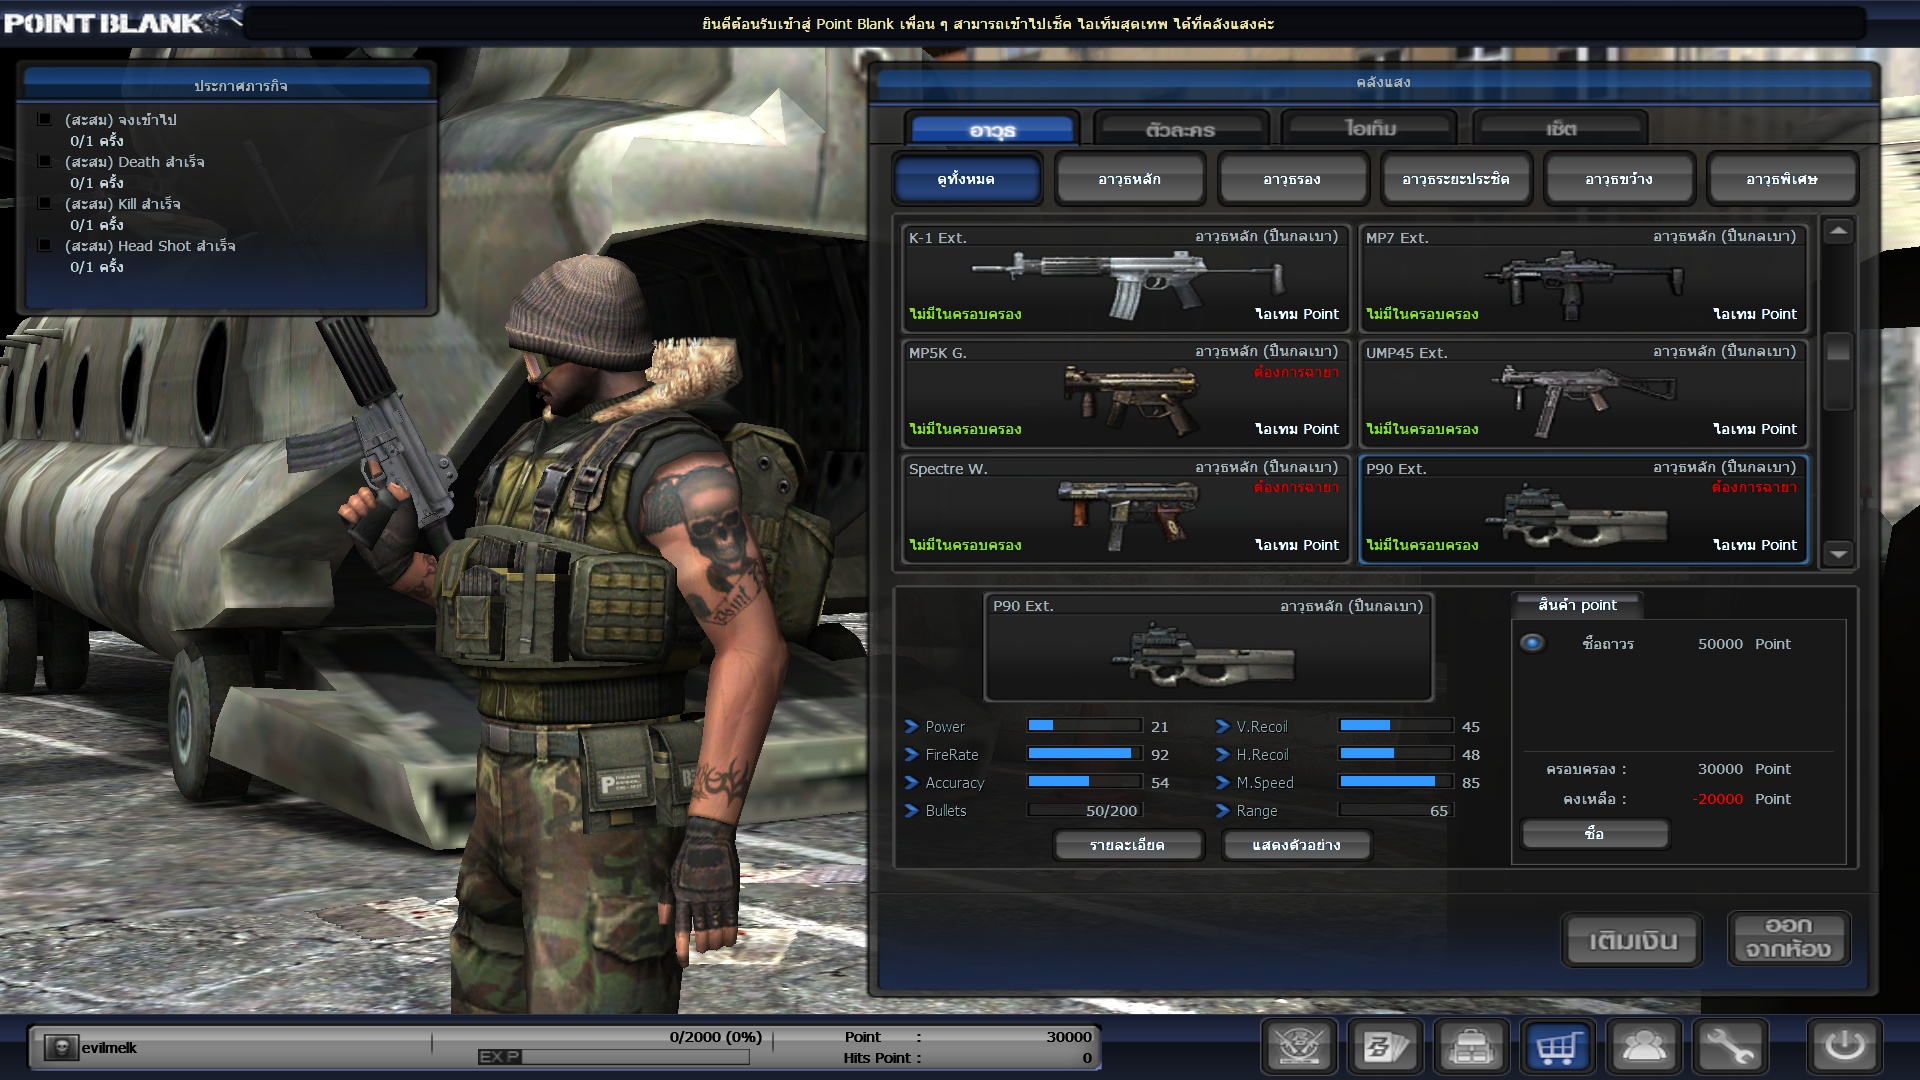1920x1080 pixels.
Task: Click the power exit icon
Action: pyautogui.click(x=1844, y=1047)
